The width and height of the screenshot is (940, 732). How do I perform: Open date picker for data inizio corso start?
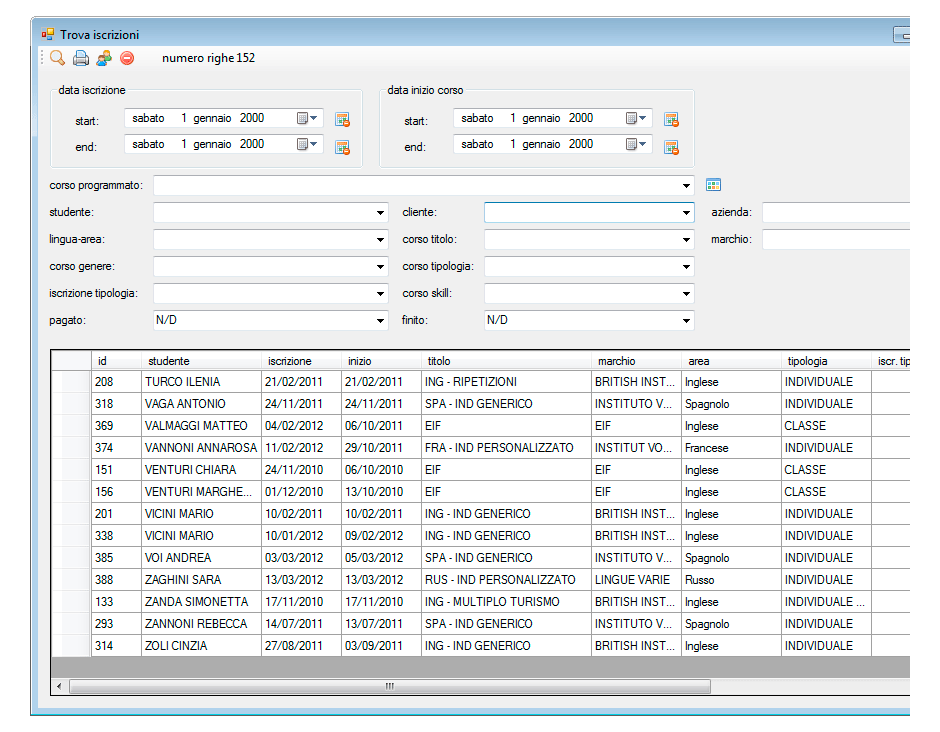click(x=637, y=118)
